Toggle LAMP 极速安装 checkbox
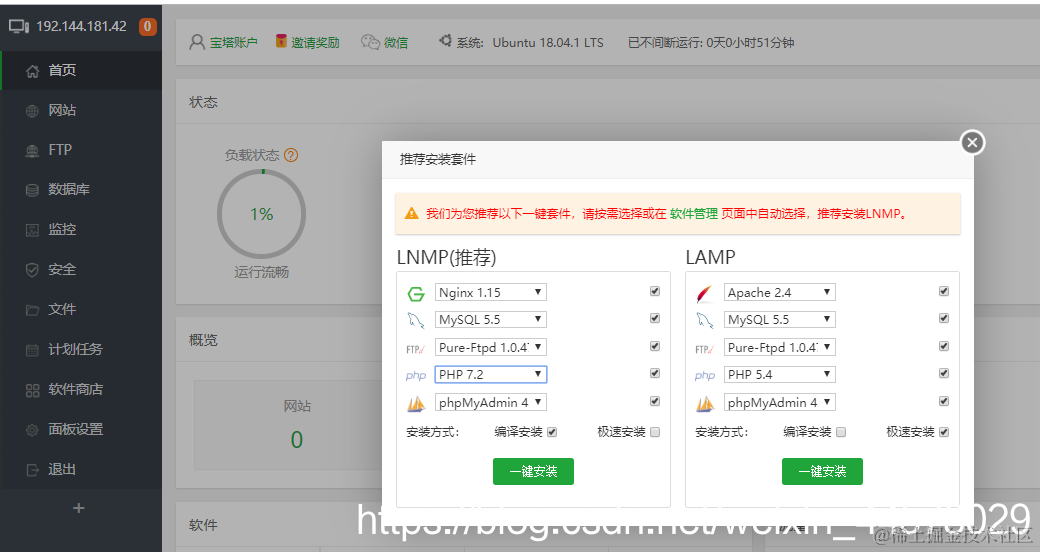Image resolution: width=1040 pixels, height=552 pixels. pos(944,433)
